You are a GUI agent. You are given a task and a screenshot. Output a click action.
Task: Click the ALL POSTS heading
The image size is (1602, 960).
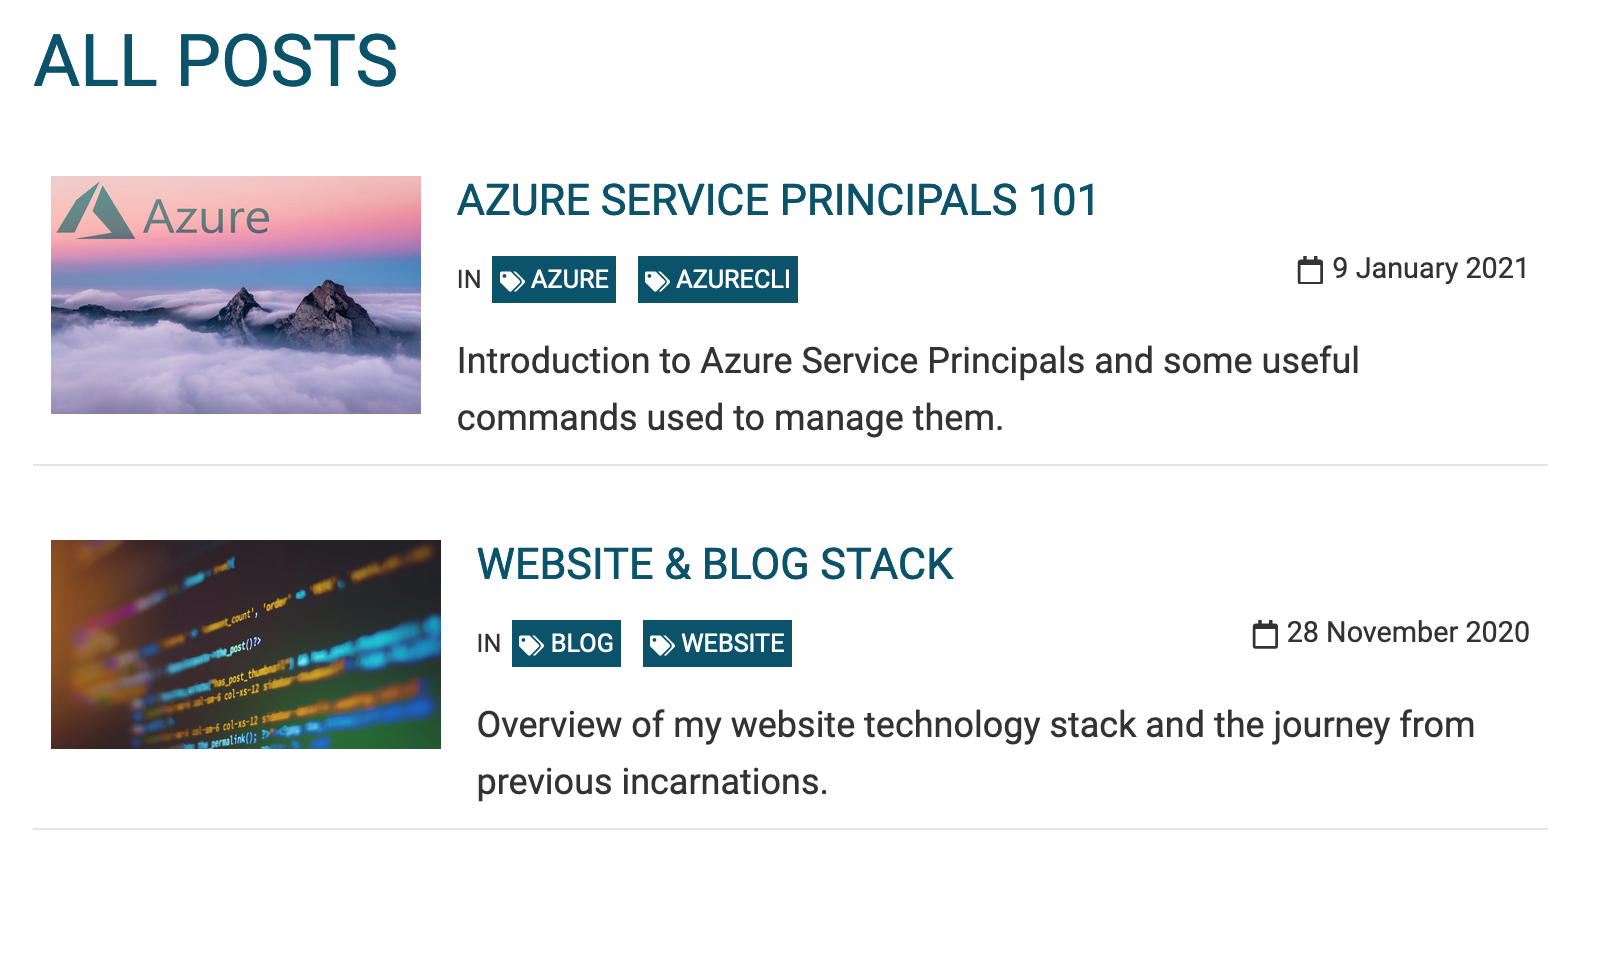[216, 62]
